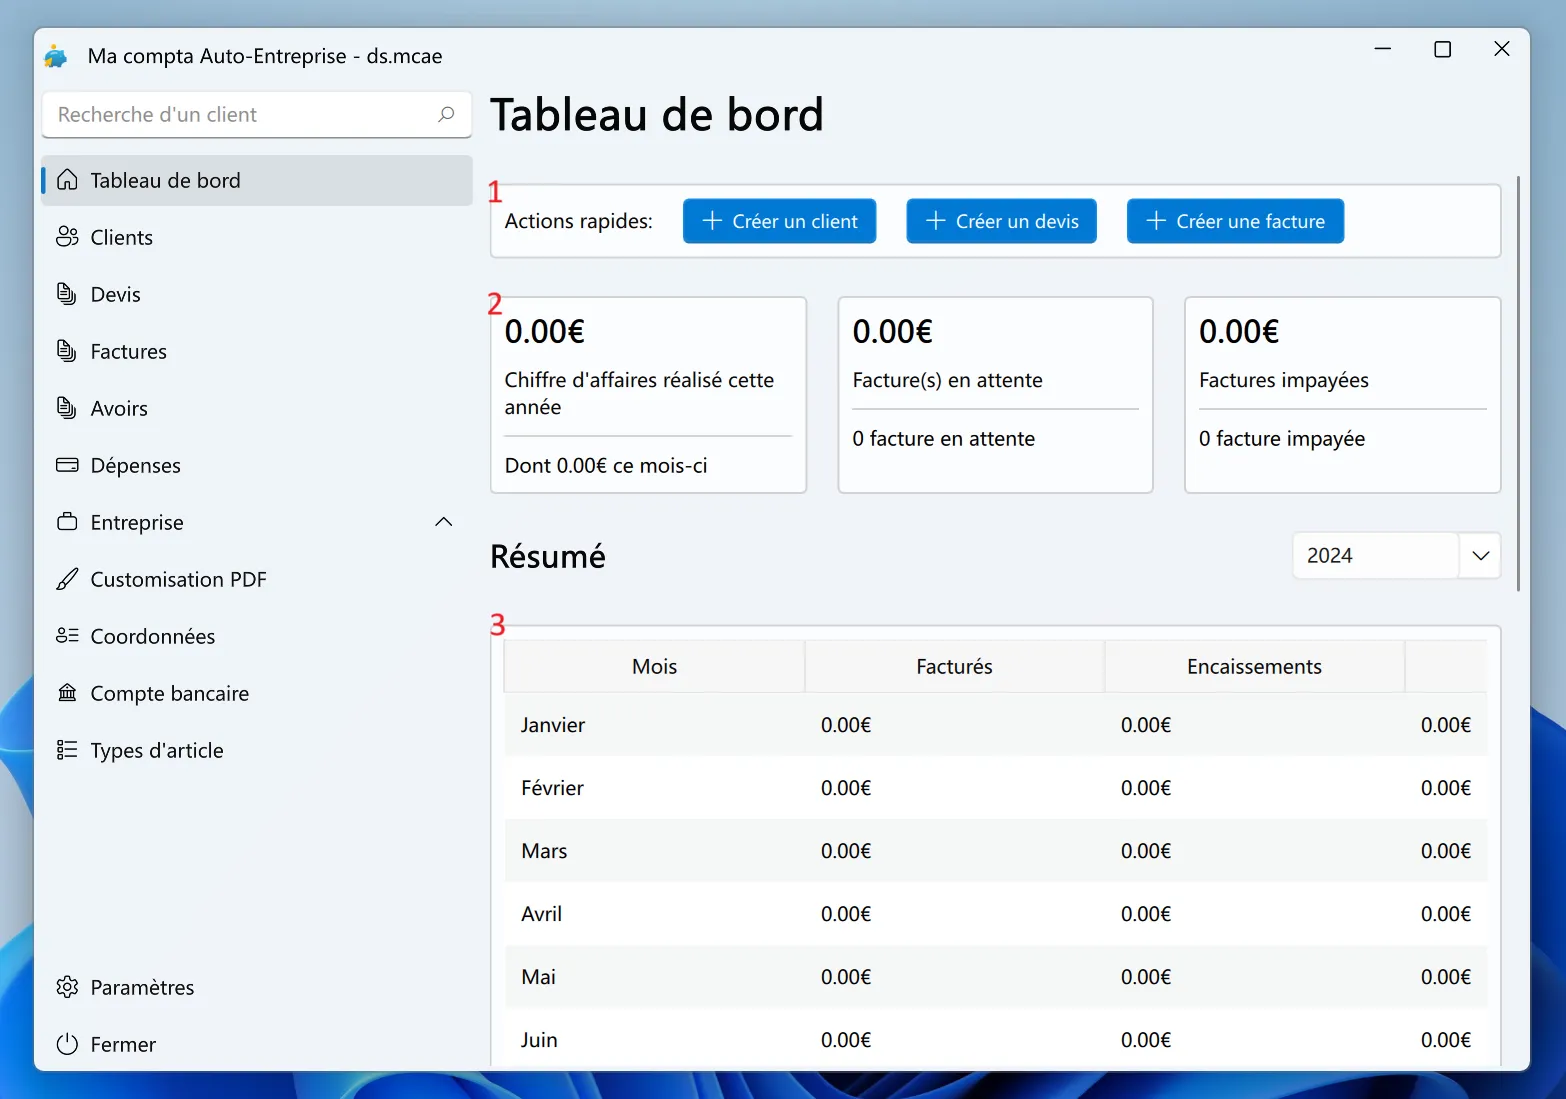This screenshot has height=1099, width=1566.
Task: Select Types d'article in the sidebar
Action: [156, 750]
